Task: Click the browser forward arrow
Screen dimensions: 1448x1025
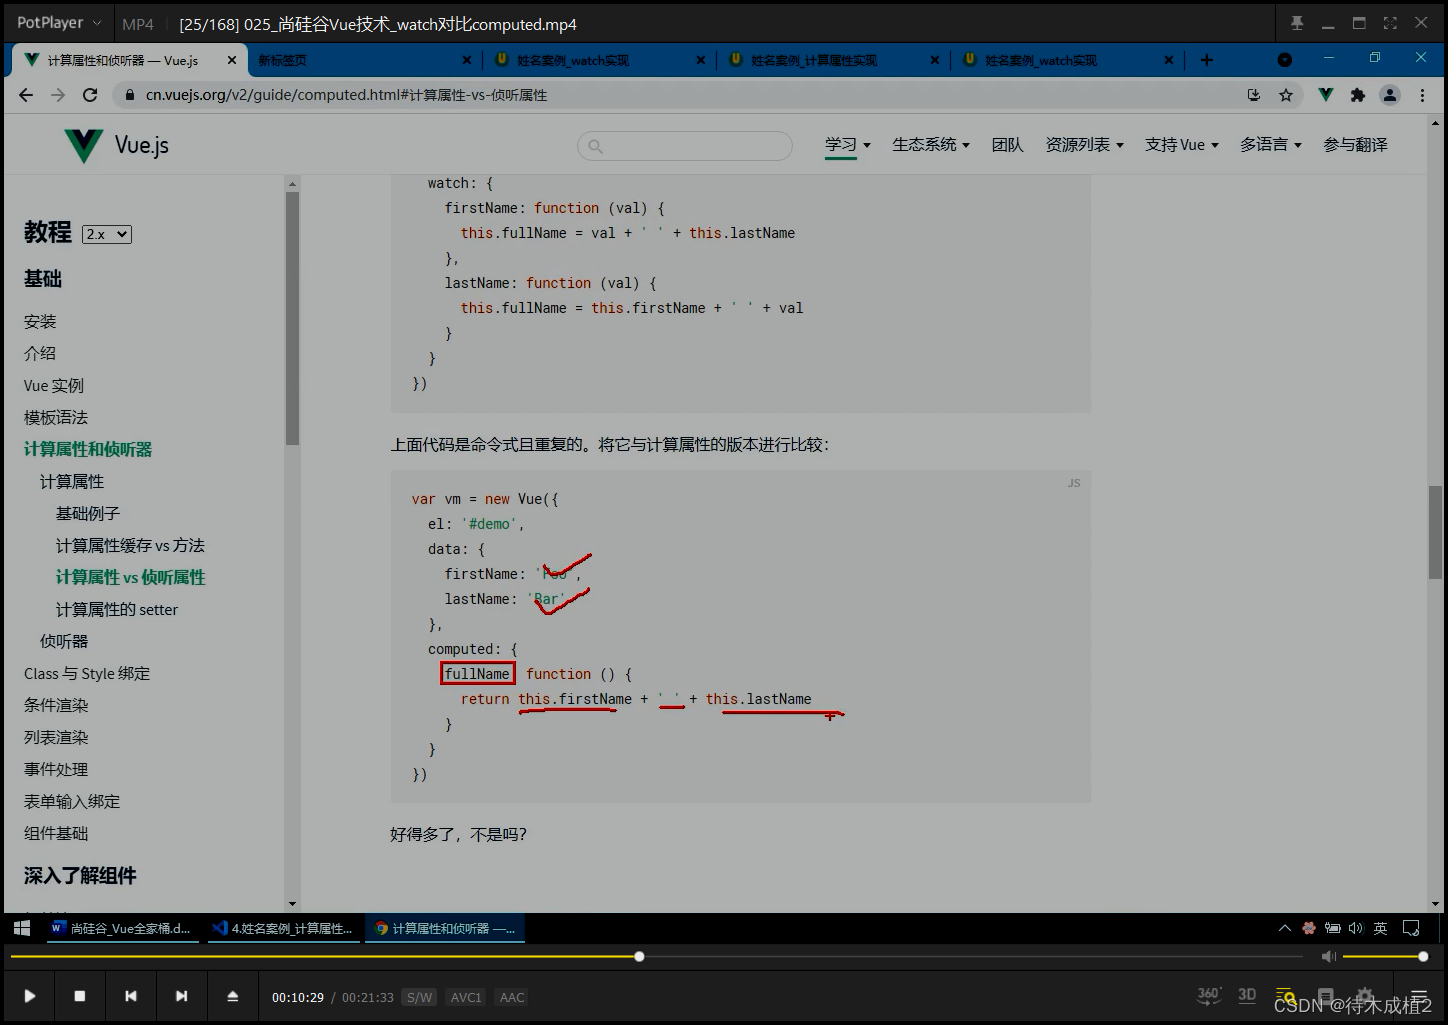Action: pos(58,95)
